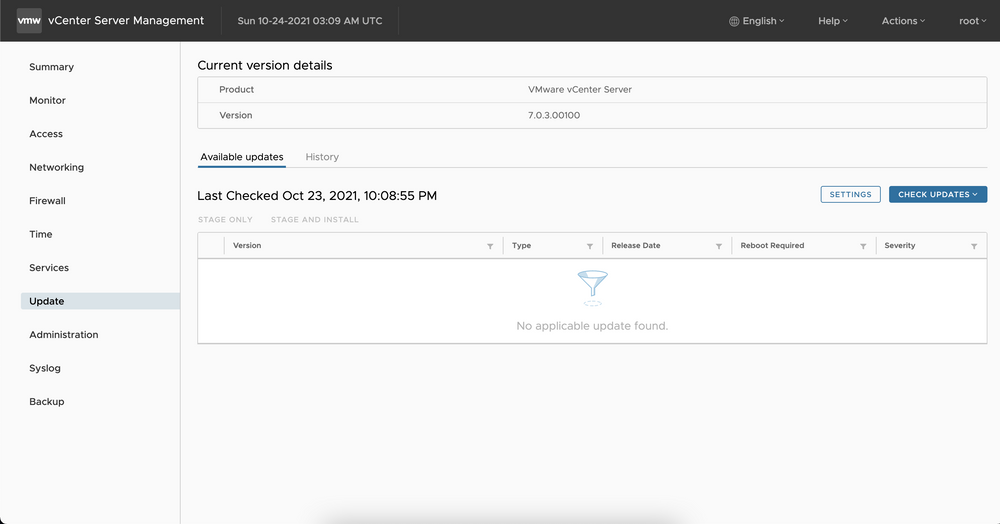Open the Check Updates dropdown
1000x524 pixels.
(x=938, y=194)
